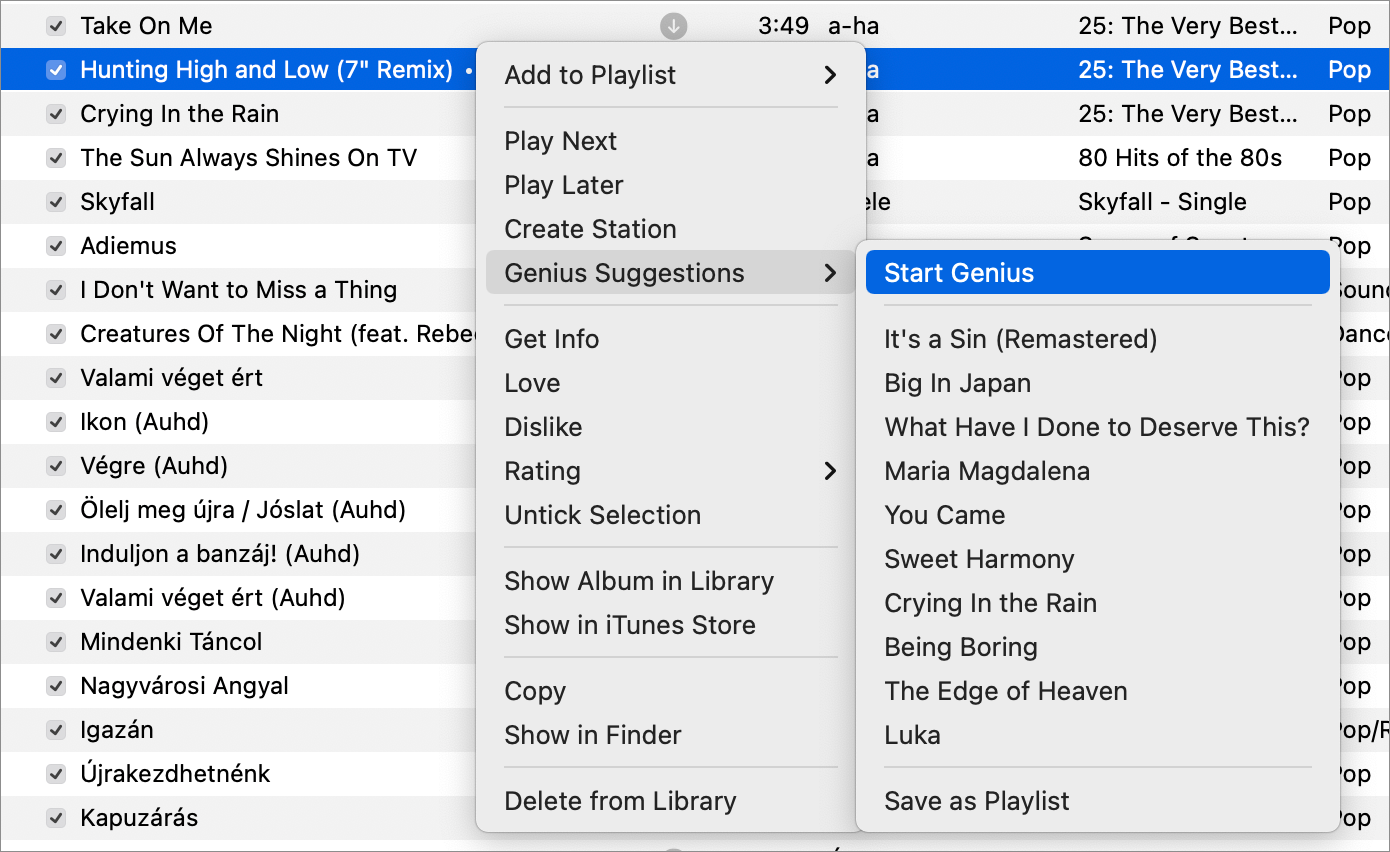The width and height of the screenshot is (1390, 852).
Task: Untick the Skyfall song checkbox
Action: tap(57, 202)
